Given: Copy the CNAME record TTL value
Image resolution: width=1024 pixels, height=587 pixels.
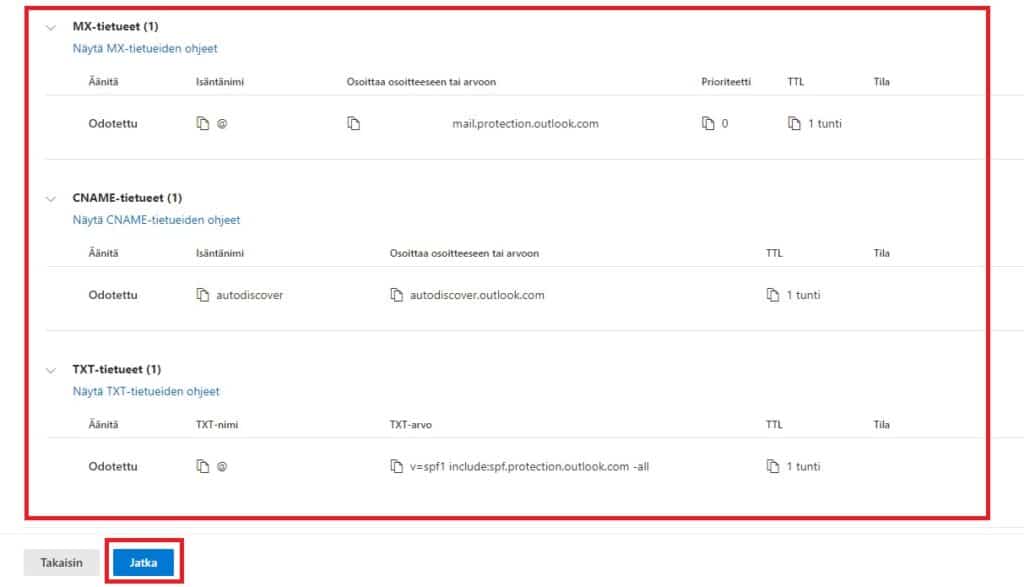Looking at the screenshot, I should click(x=772, y=296).
